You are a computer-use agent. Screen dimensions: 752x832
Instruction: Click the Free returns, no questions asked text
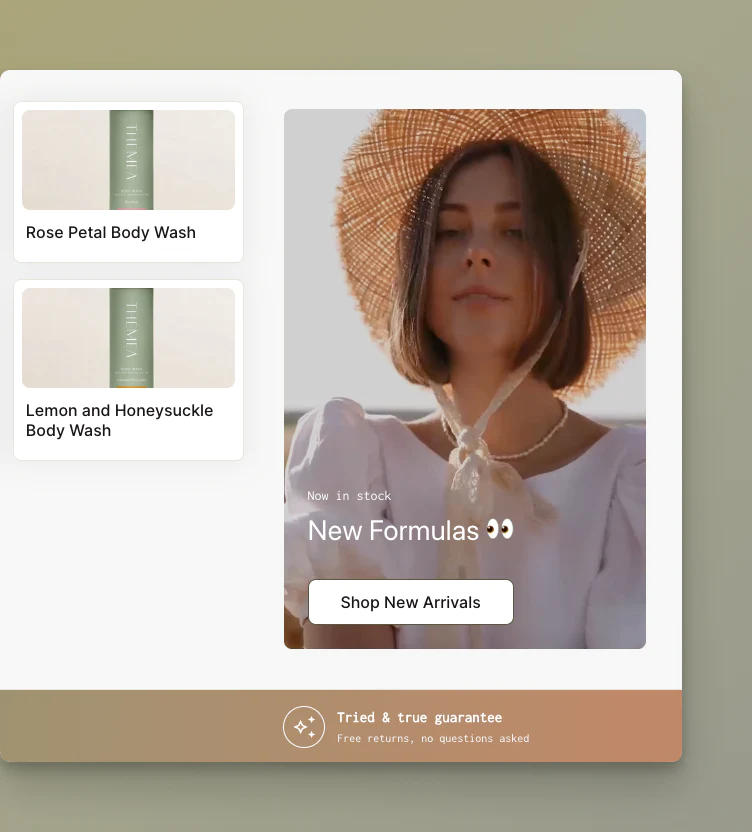tap(432, 739)
